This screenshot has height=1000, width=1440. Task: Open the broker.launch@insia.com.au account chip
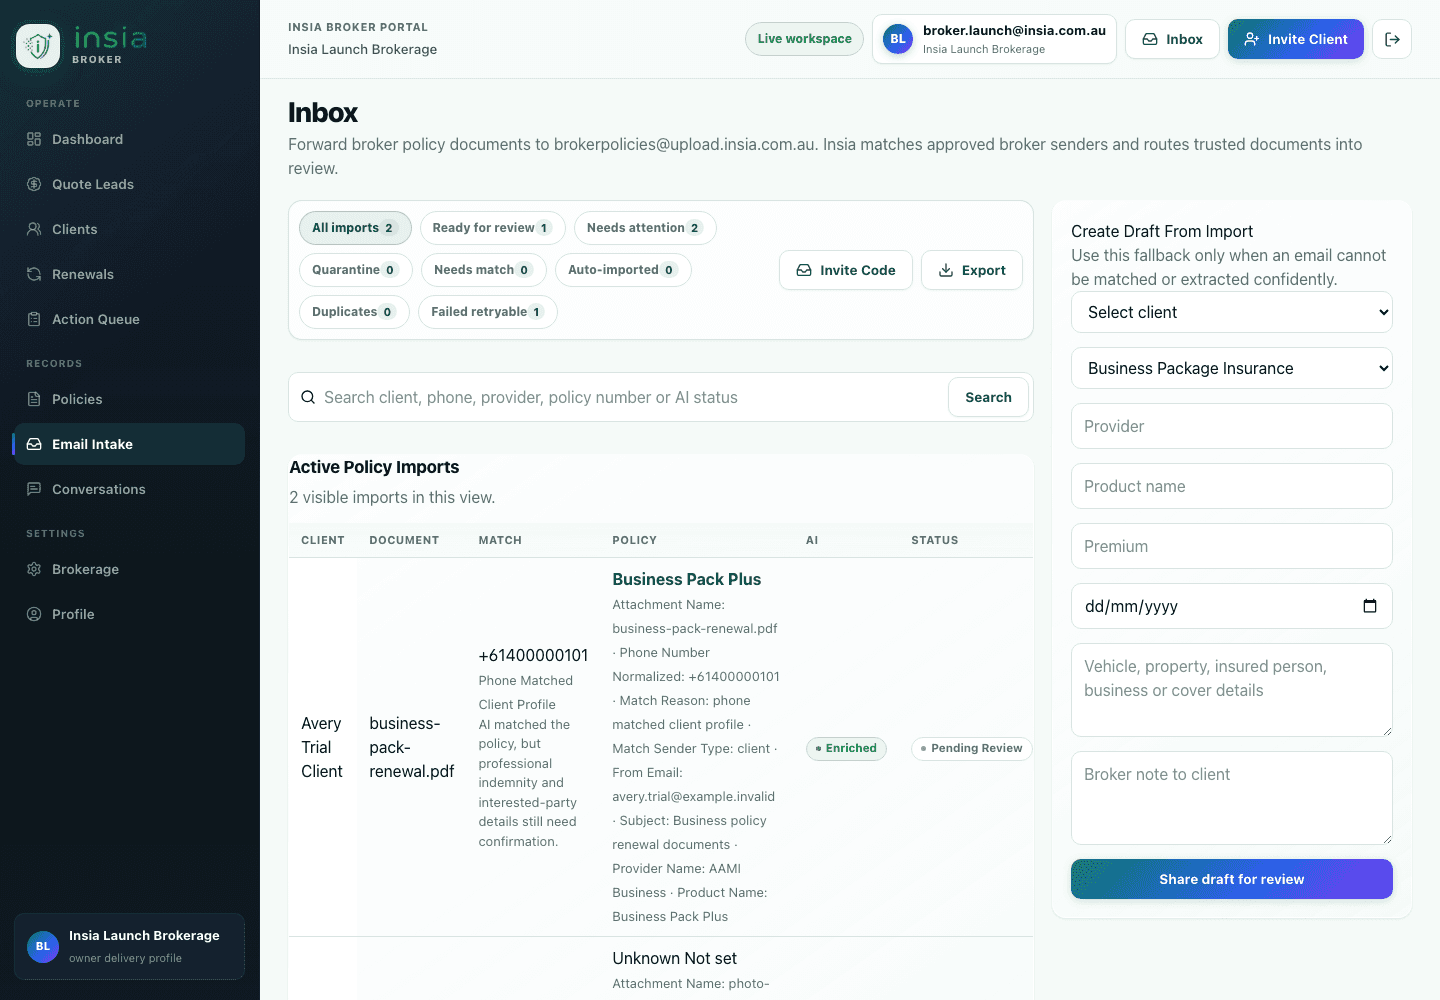click(x=994, y=39)
